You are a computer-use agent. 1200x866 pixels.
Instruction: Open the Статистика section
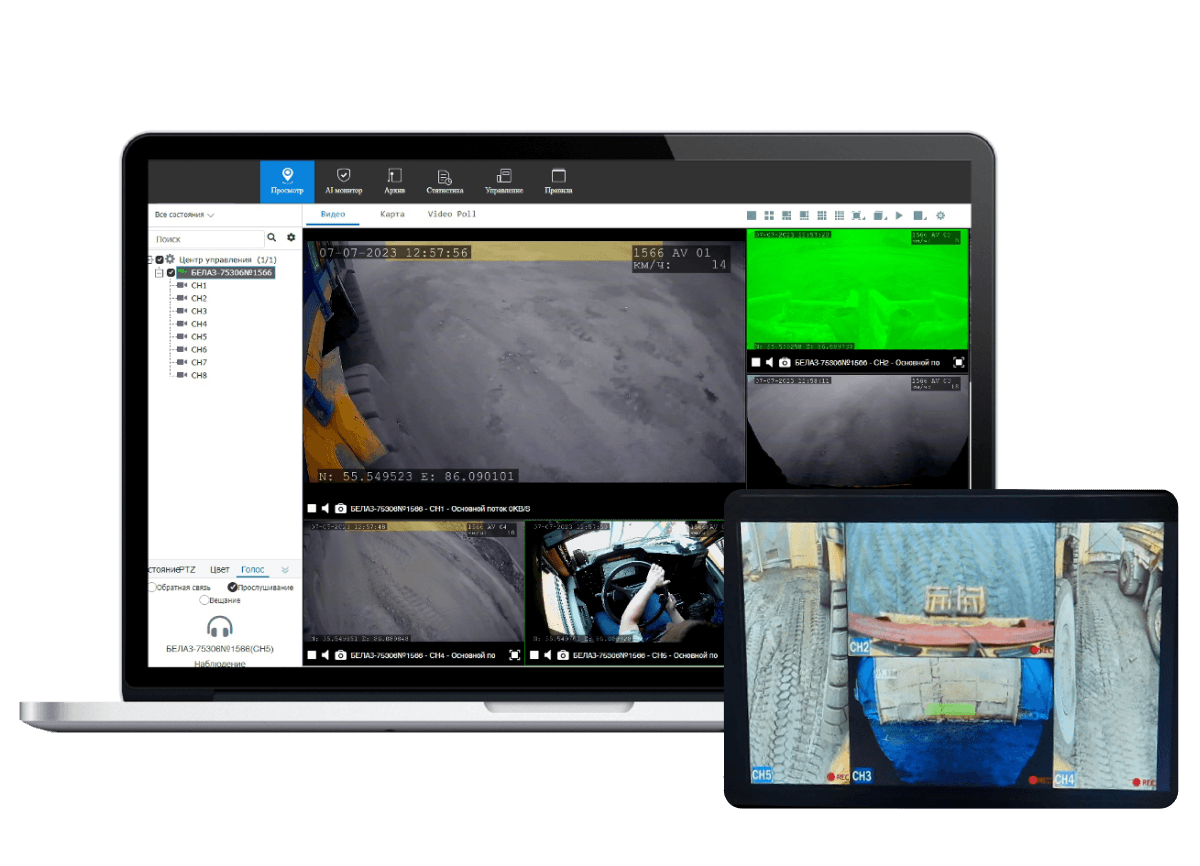(x=444, y=180)
